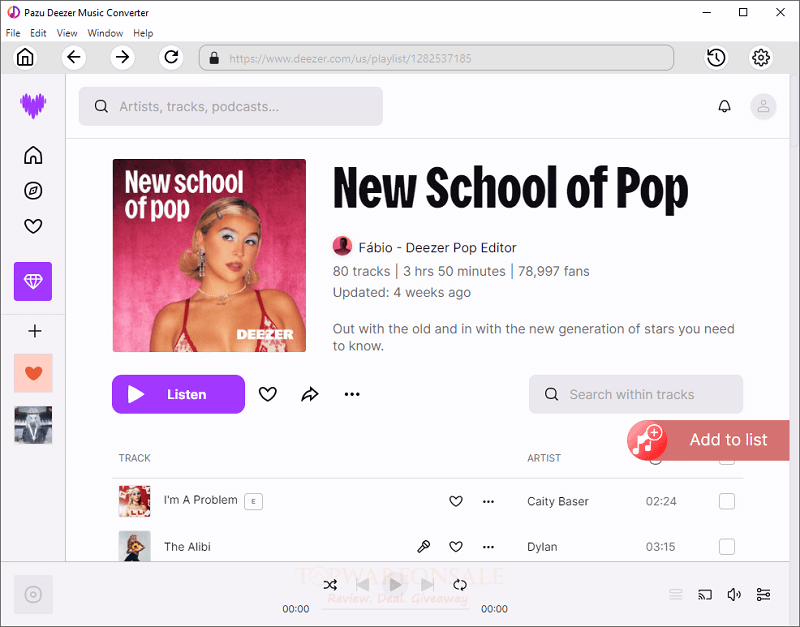Toggle shuffle in the player bar

[x=330, y=585]
